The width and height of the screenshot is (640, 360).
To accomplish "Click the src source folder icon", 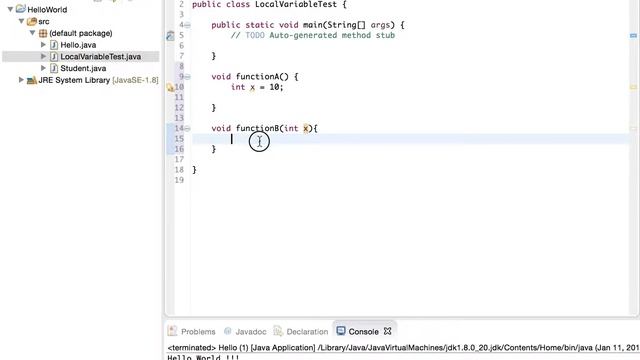I will point(32,21).
